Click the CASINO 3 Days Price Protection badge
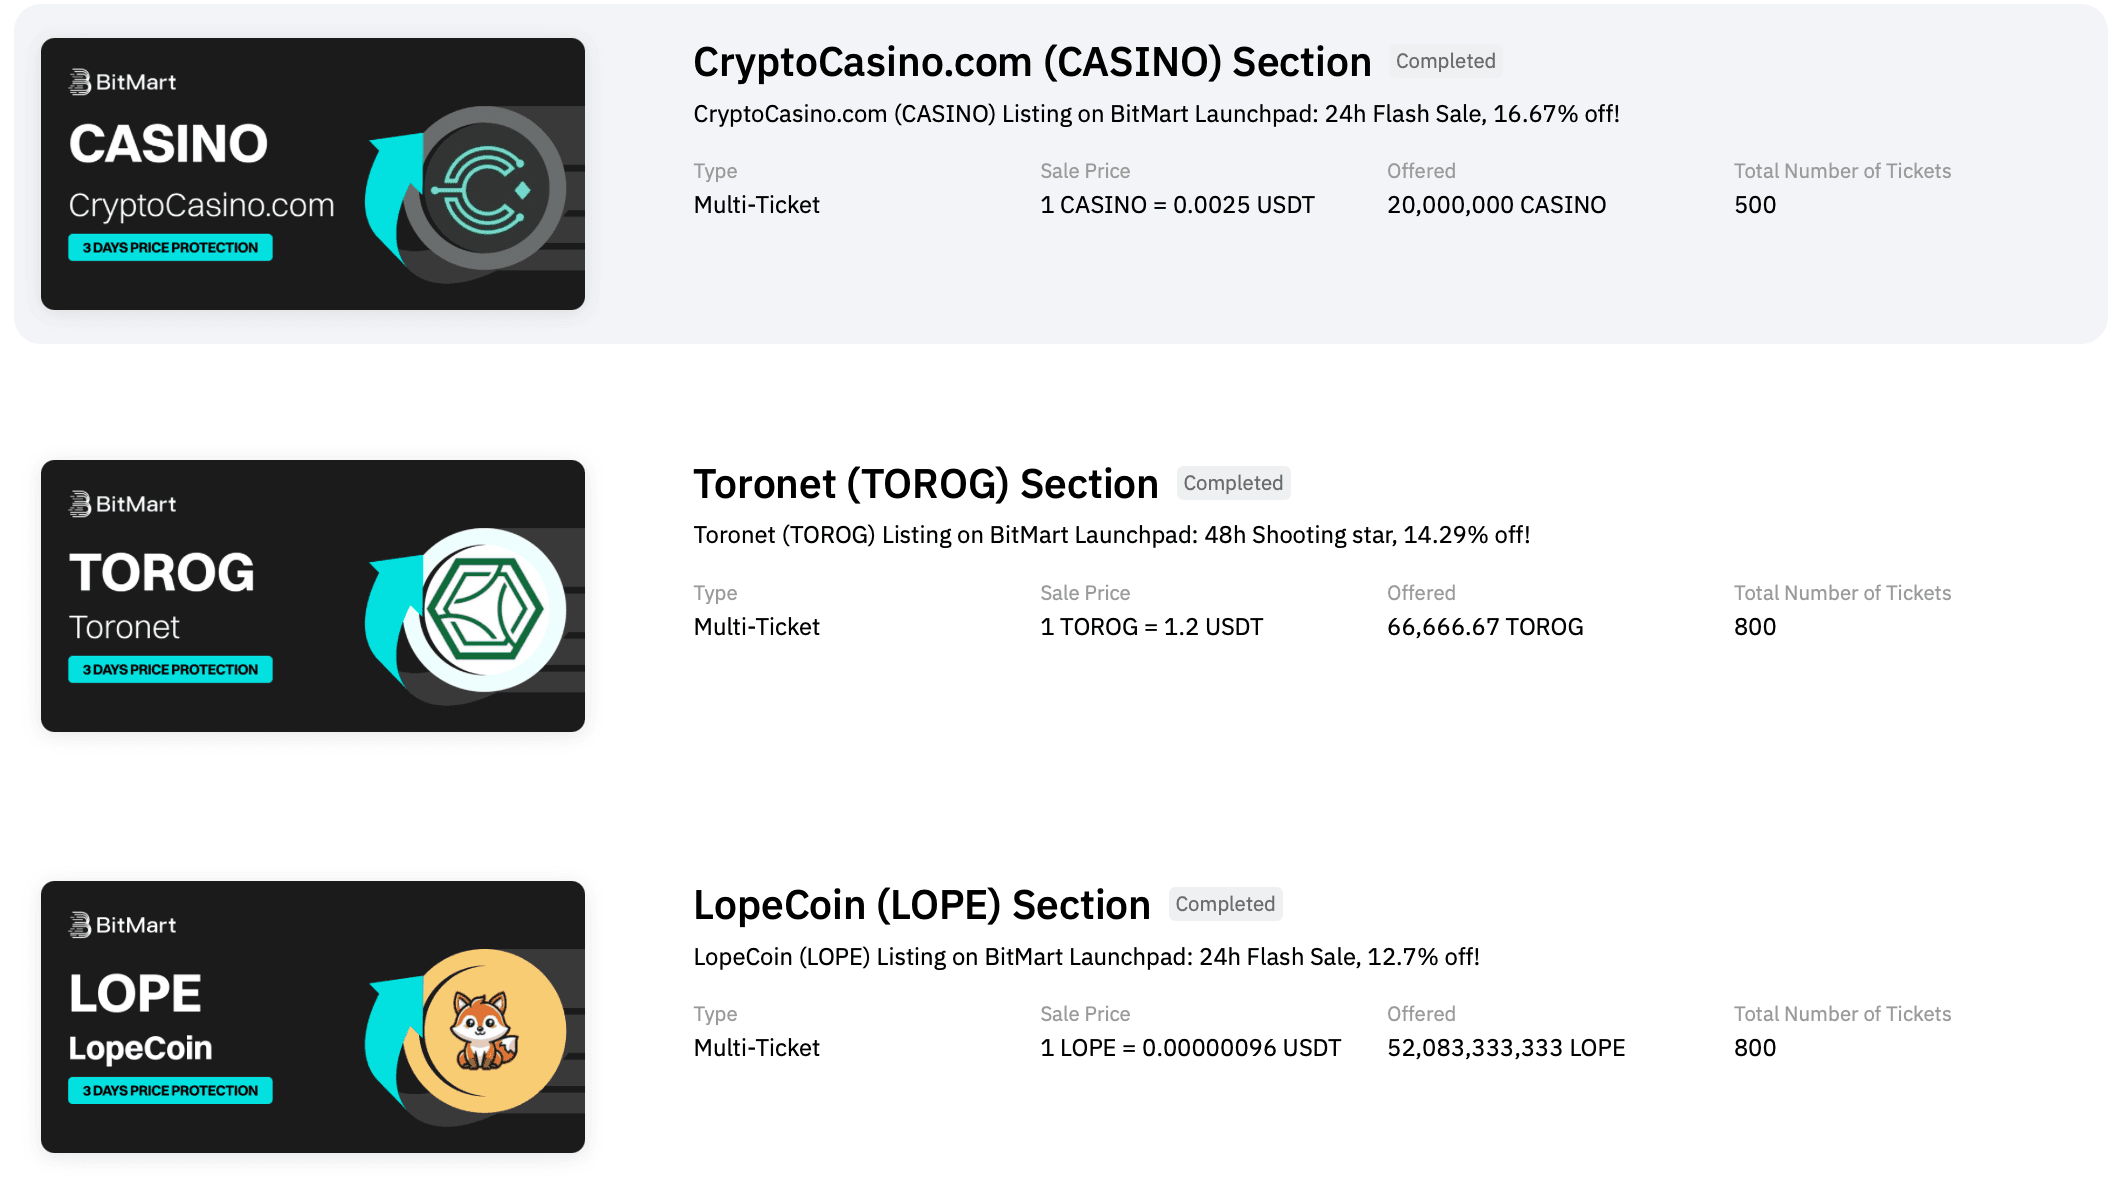This screenshot has width=2122, height=1194. (170, 248)
